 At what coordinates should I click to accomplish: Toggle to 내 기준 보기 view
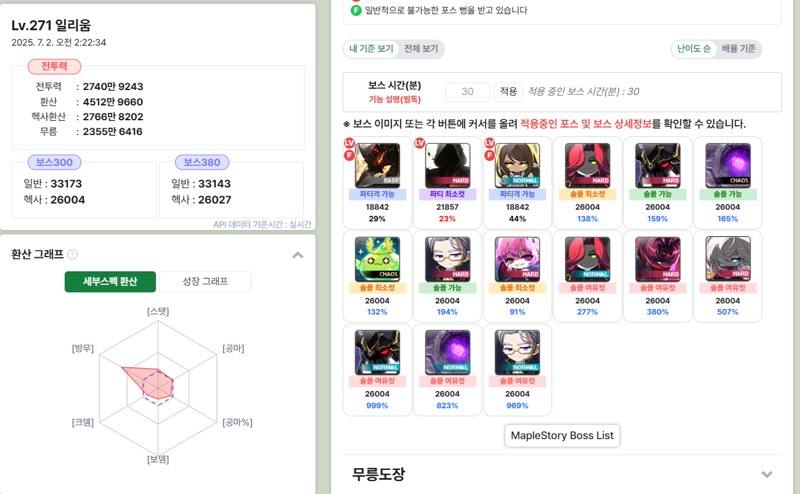pos(371,49)
